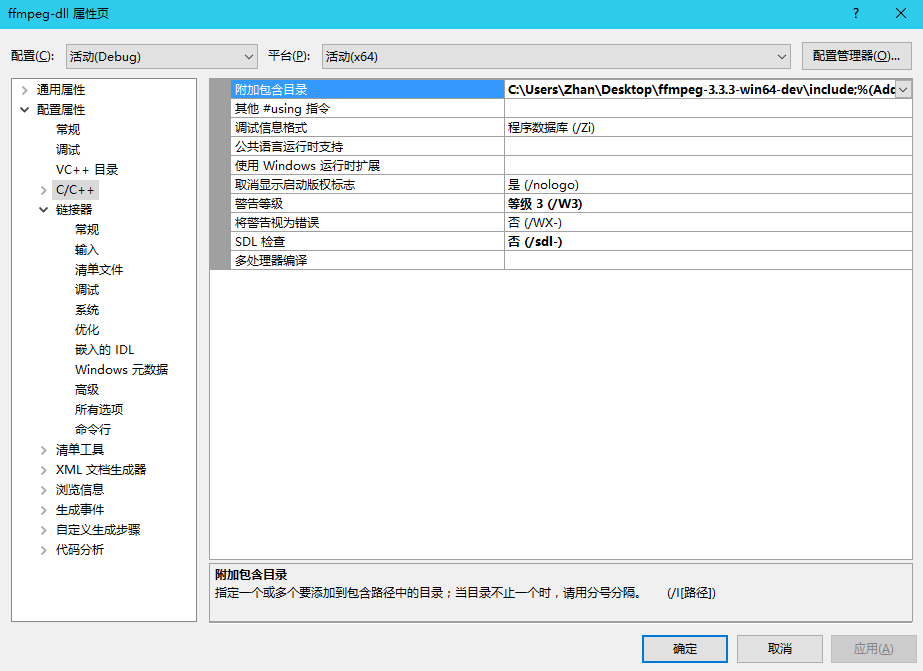Click the 应用(A) button
This screenshot has height=671, width=923.
pyautogui.click(x=874, y=649)
